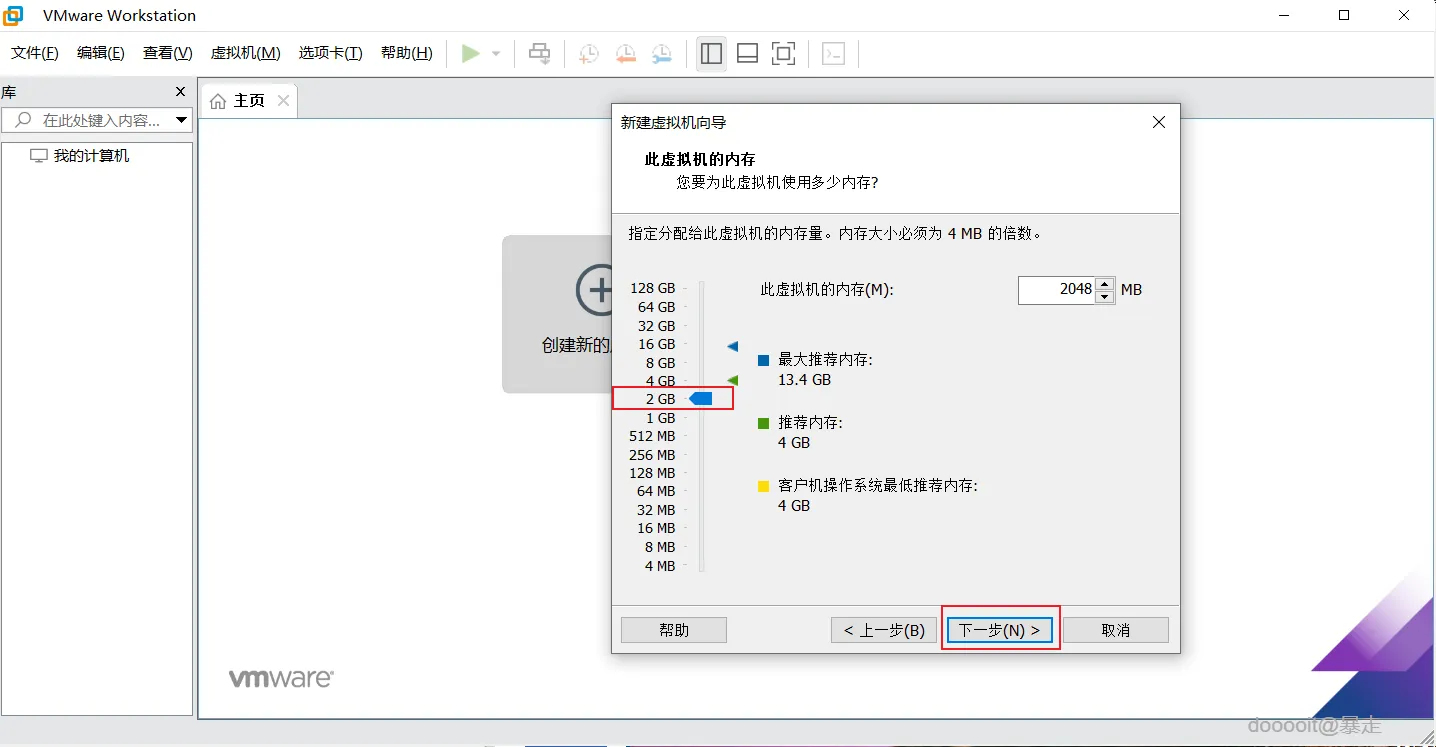1436x747 pixels.
Task: Take a snapshot using the snapshot icon
Action: [588, 53]
